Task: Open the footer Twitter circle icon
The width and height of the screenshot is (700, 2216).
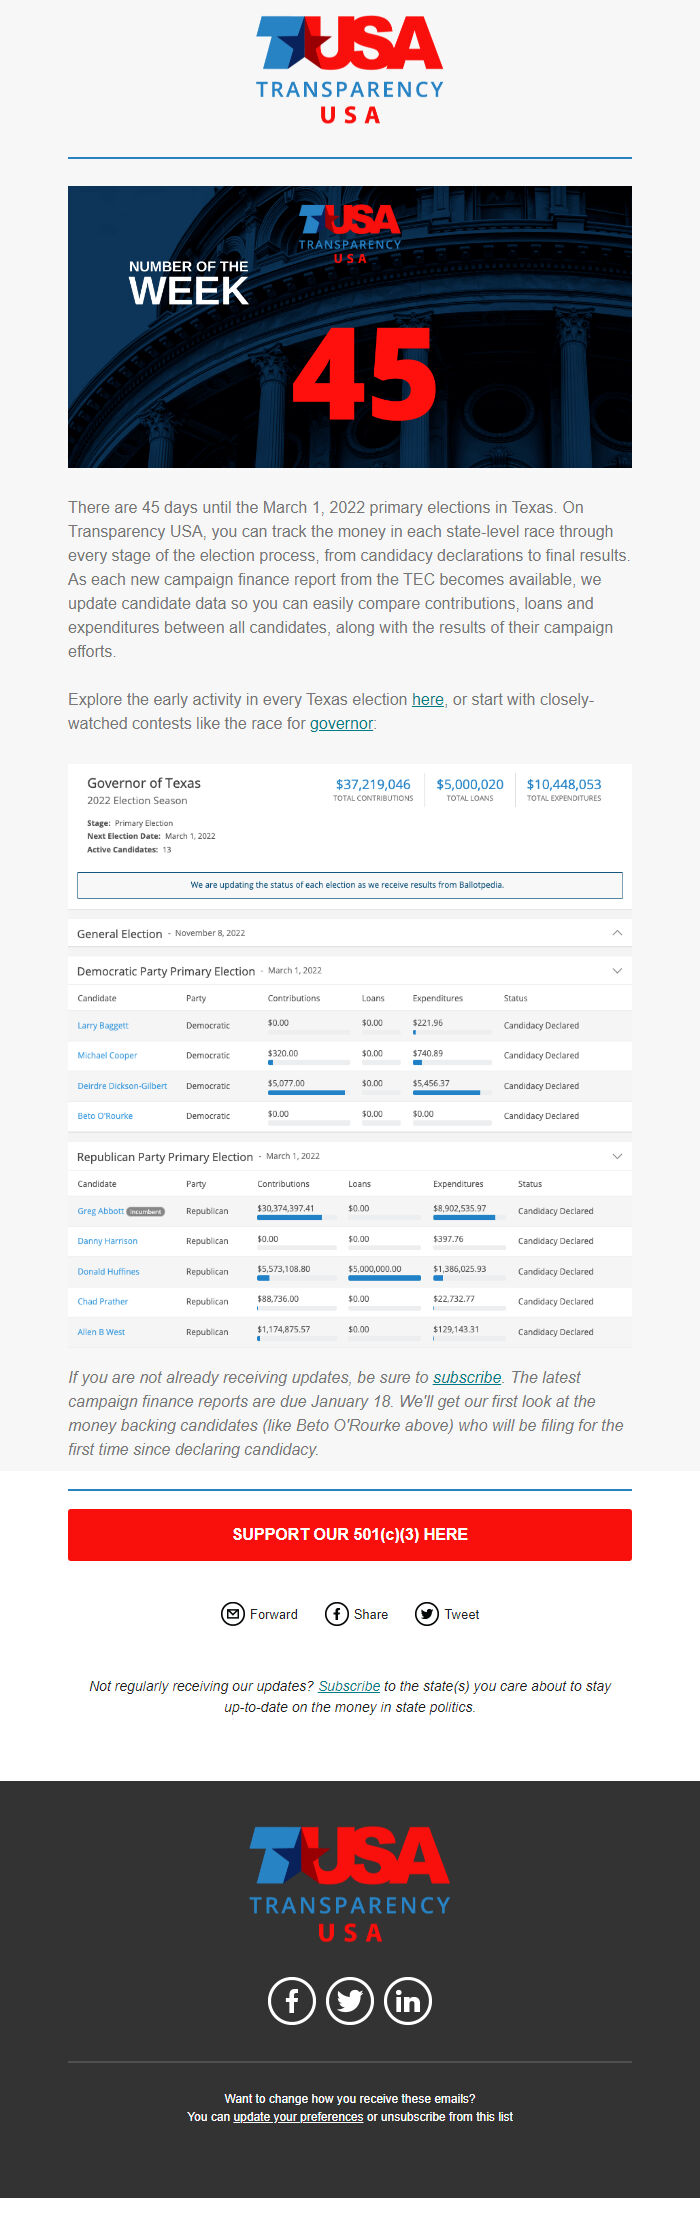Action: coord(350,2001)
